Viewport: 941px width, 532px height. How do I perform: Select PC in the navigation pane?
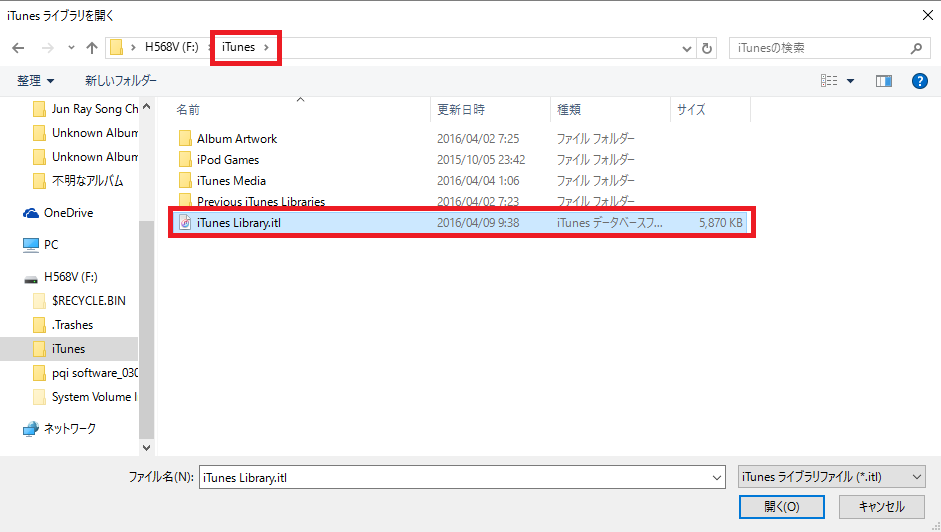coord(51,244)
